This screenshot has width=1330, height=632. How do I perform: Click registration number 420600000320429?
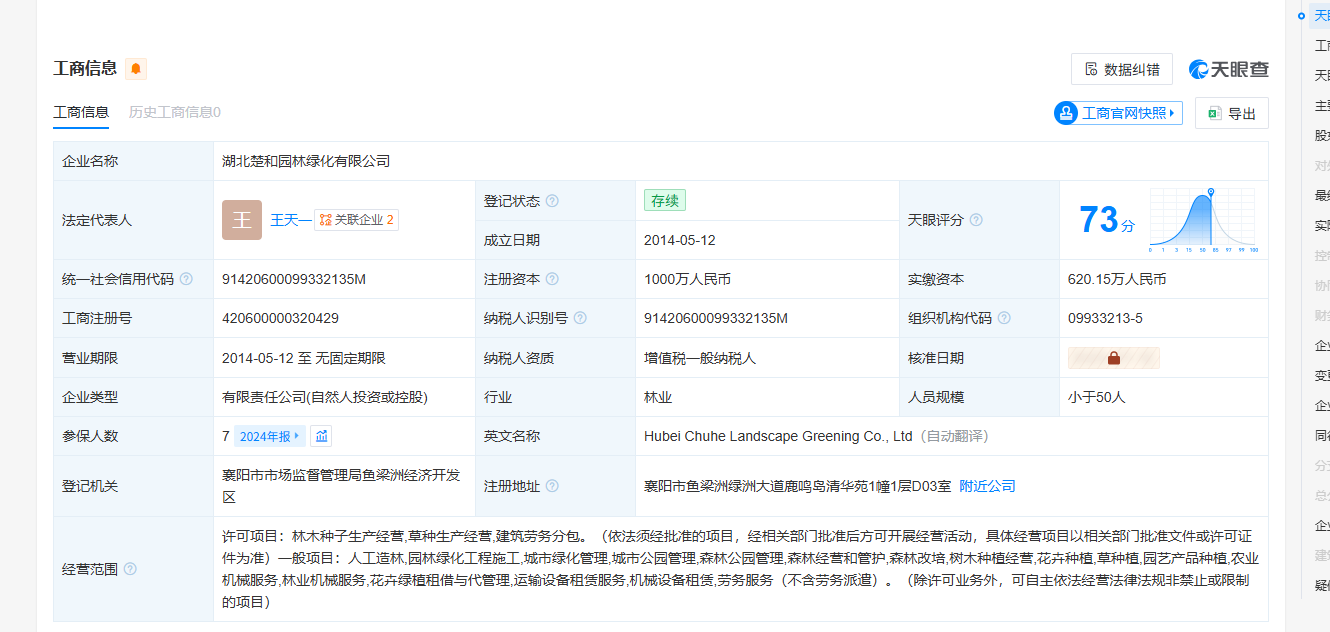(280, 318)
